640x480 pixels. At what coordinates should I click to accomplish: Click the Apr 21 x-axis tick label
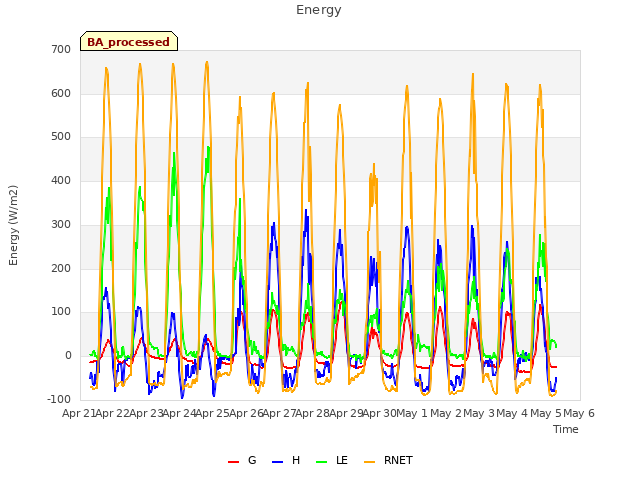pos(78,413)
